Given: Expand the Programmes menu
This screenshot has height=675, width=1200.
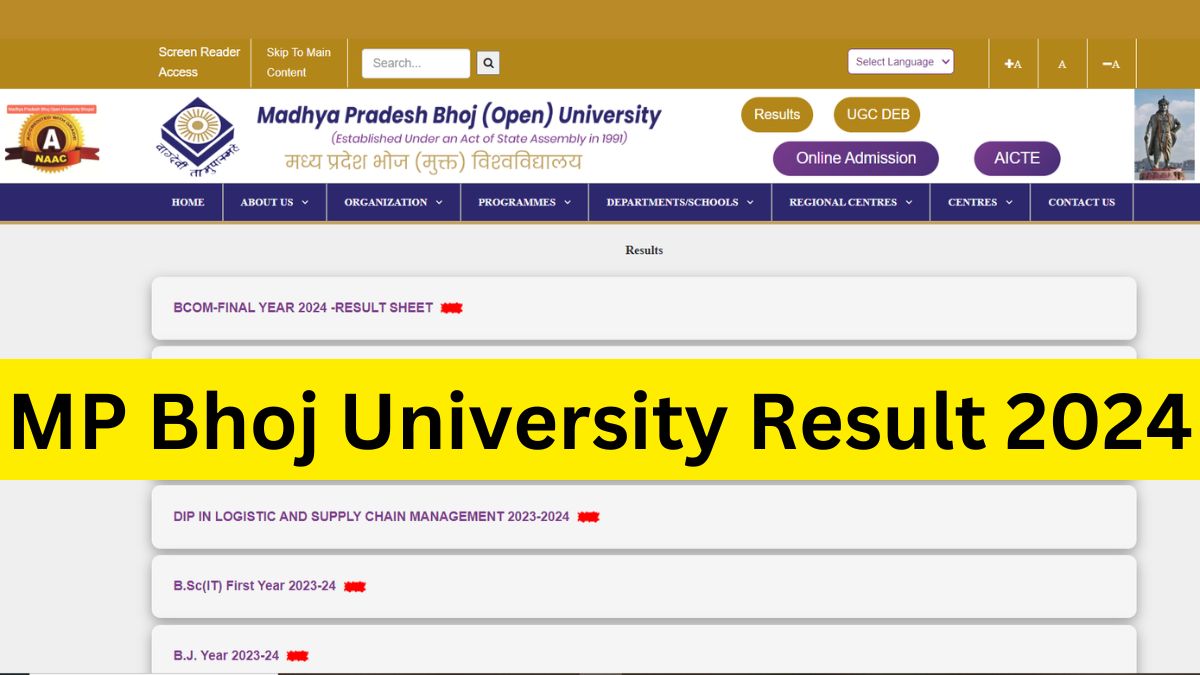Looking at the screenshot, I should click(525, 202).
